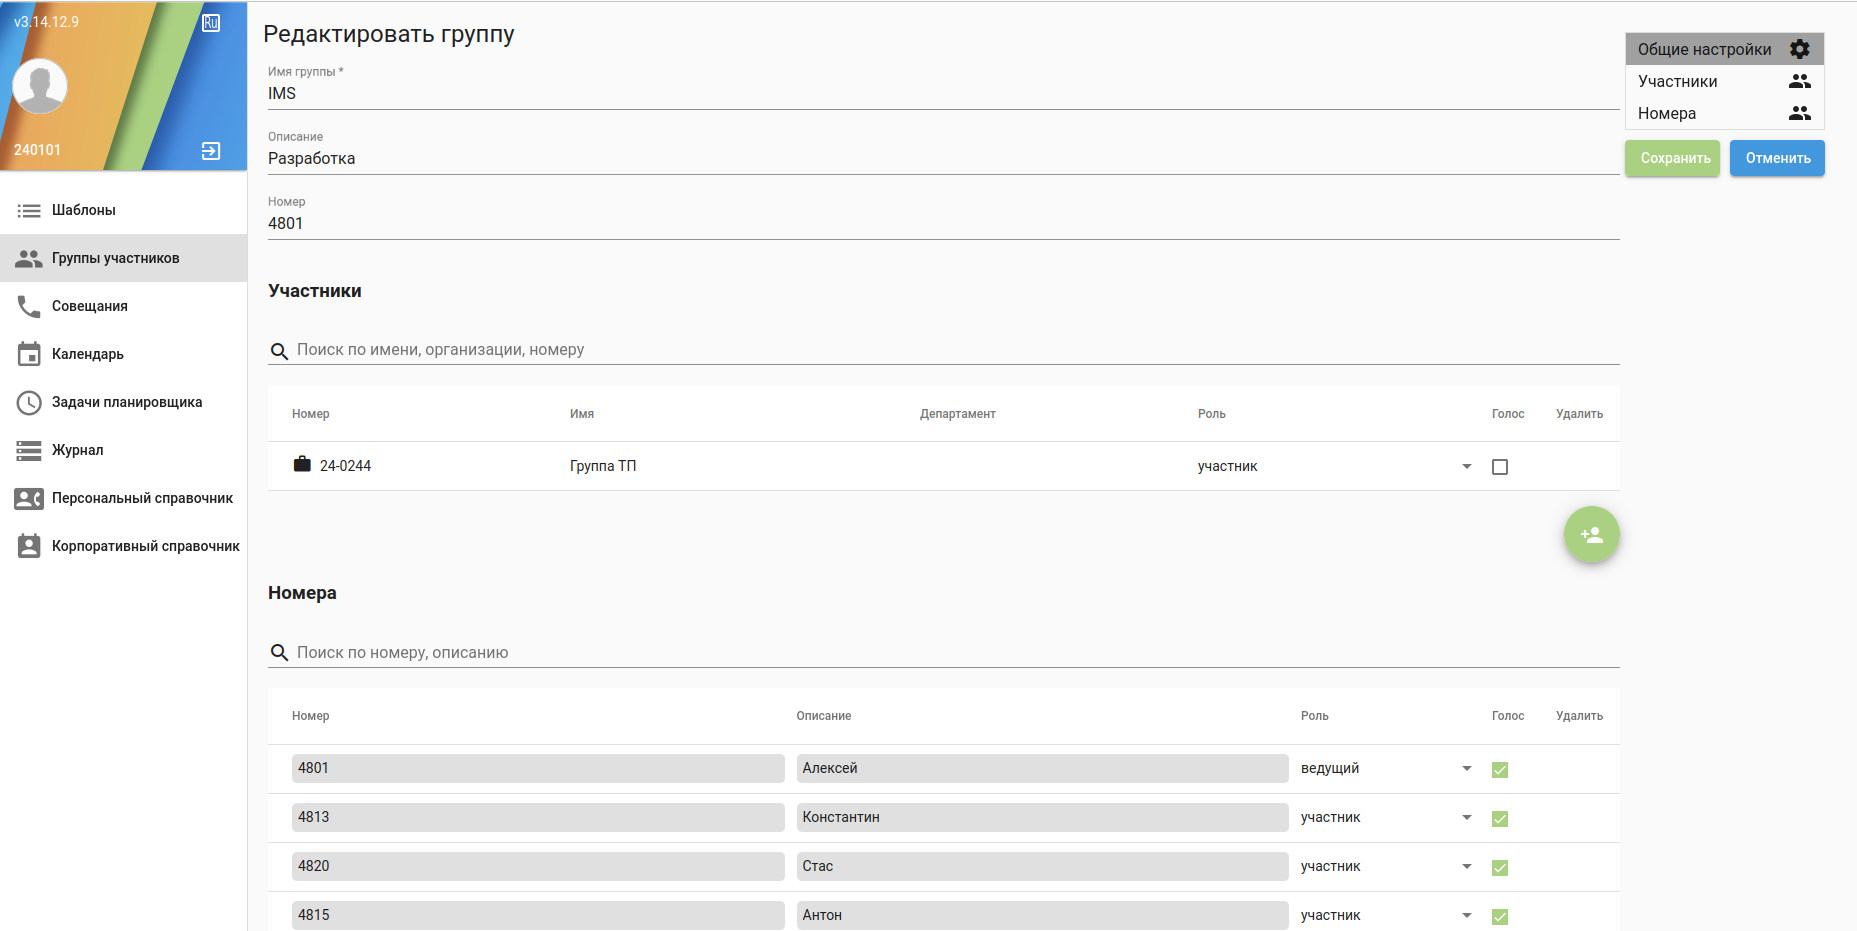This screenshot has height=931, width=1857.
Task: Switch language with the Ru icon
Action: [211, 23]
